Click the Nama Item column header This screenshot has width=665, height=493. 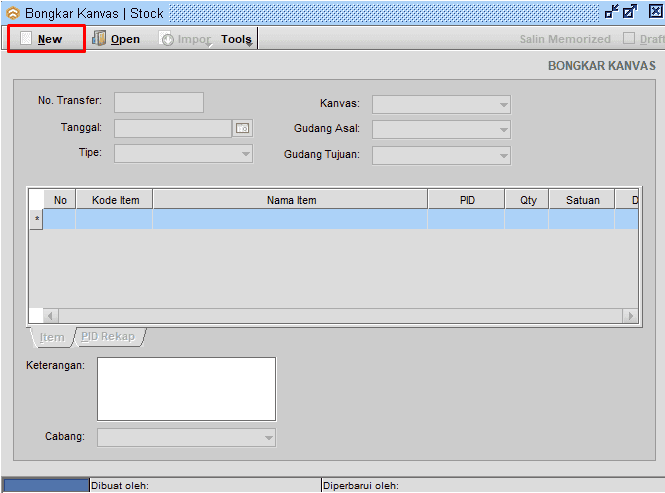coord(291,200)
